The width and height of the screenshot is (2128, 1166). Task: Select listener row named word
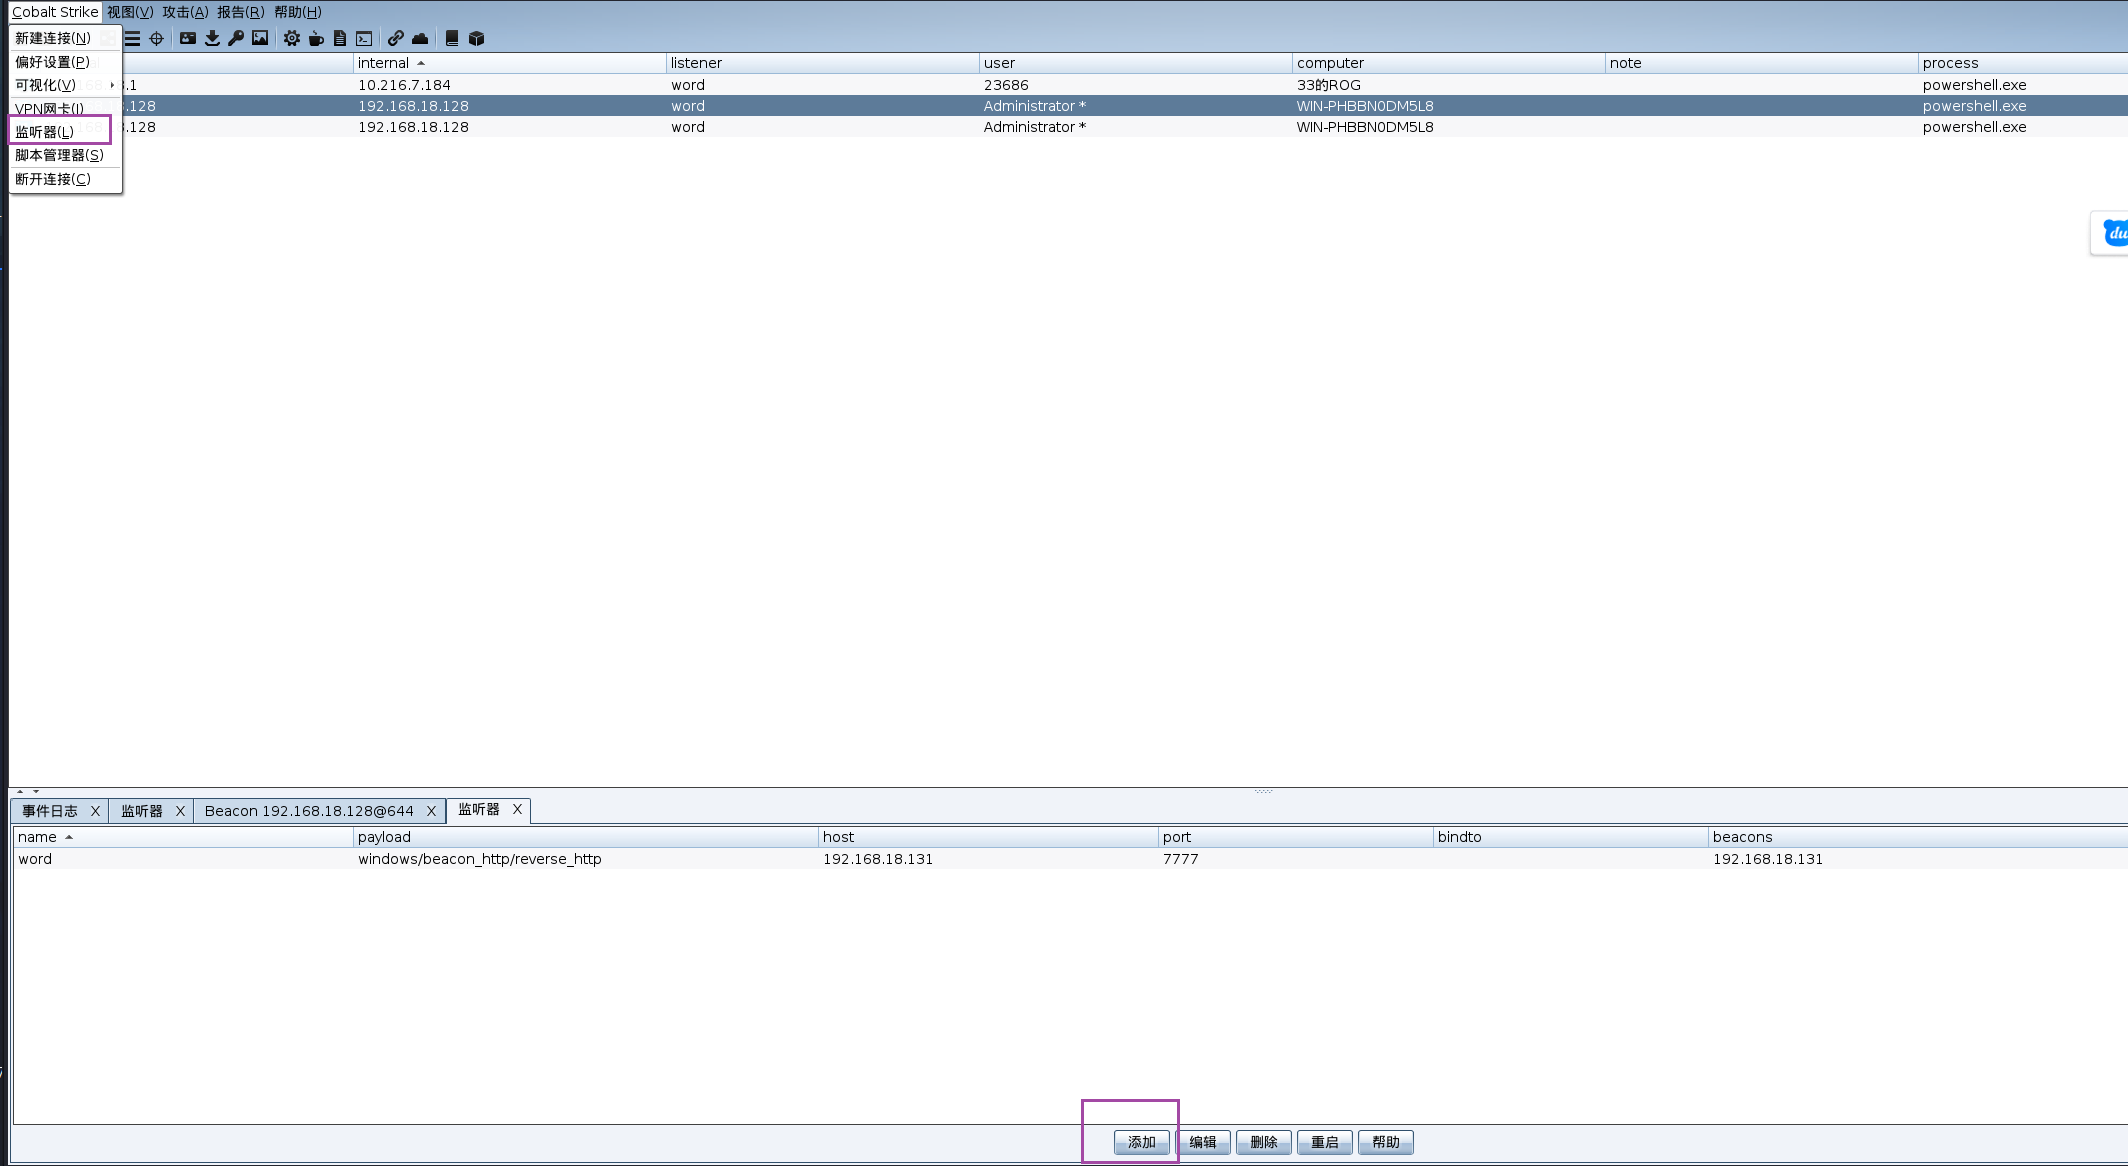[x=1070, y=859]
